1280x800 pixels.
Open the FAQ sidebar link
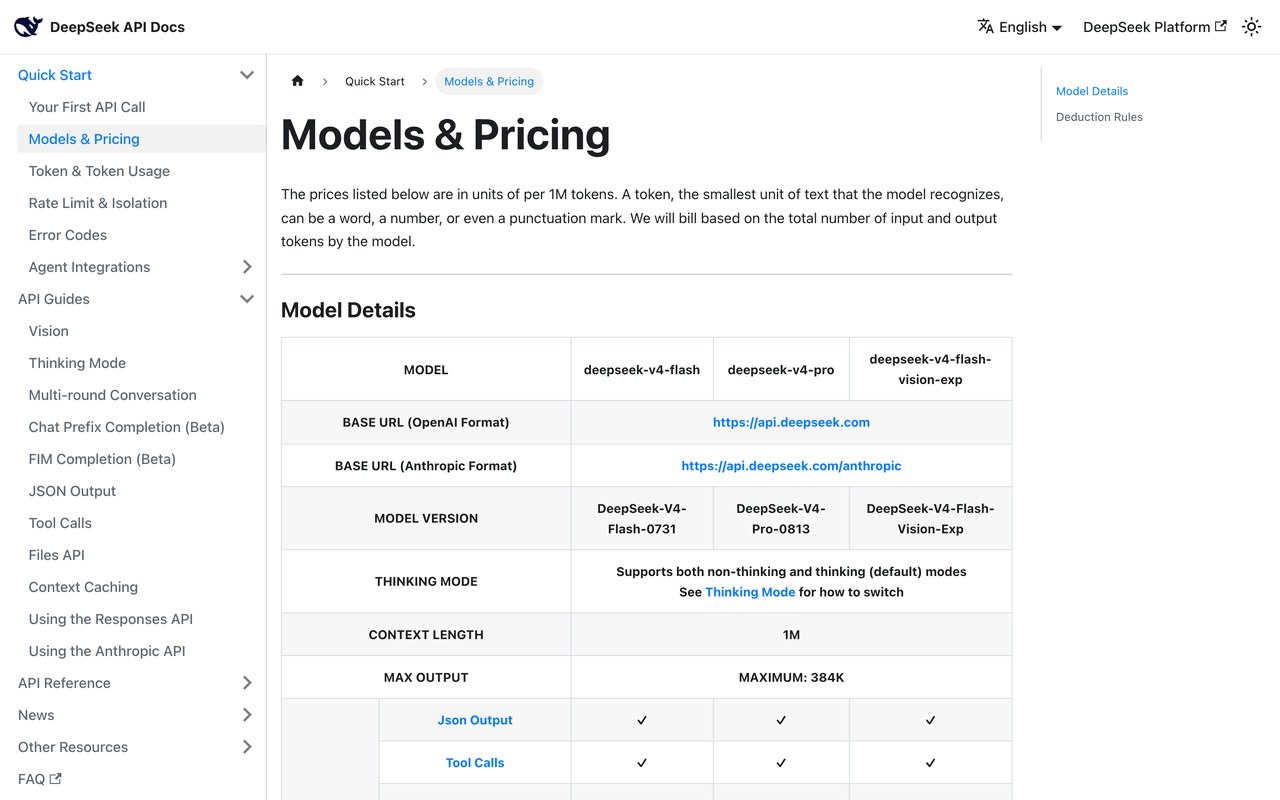40,779
